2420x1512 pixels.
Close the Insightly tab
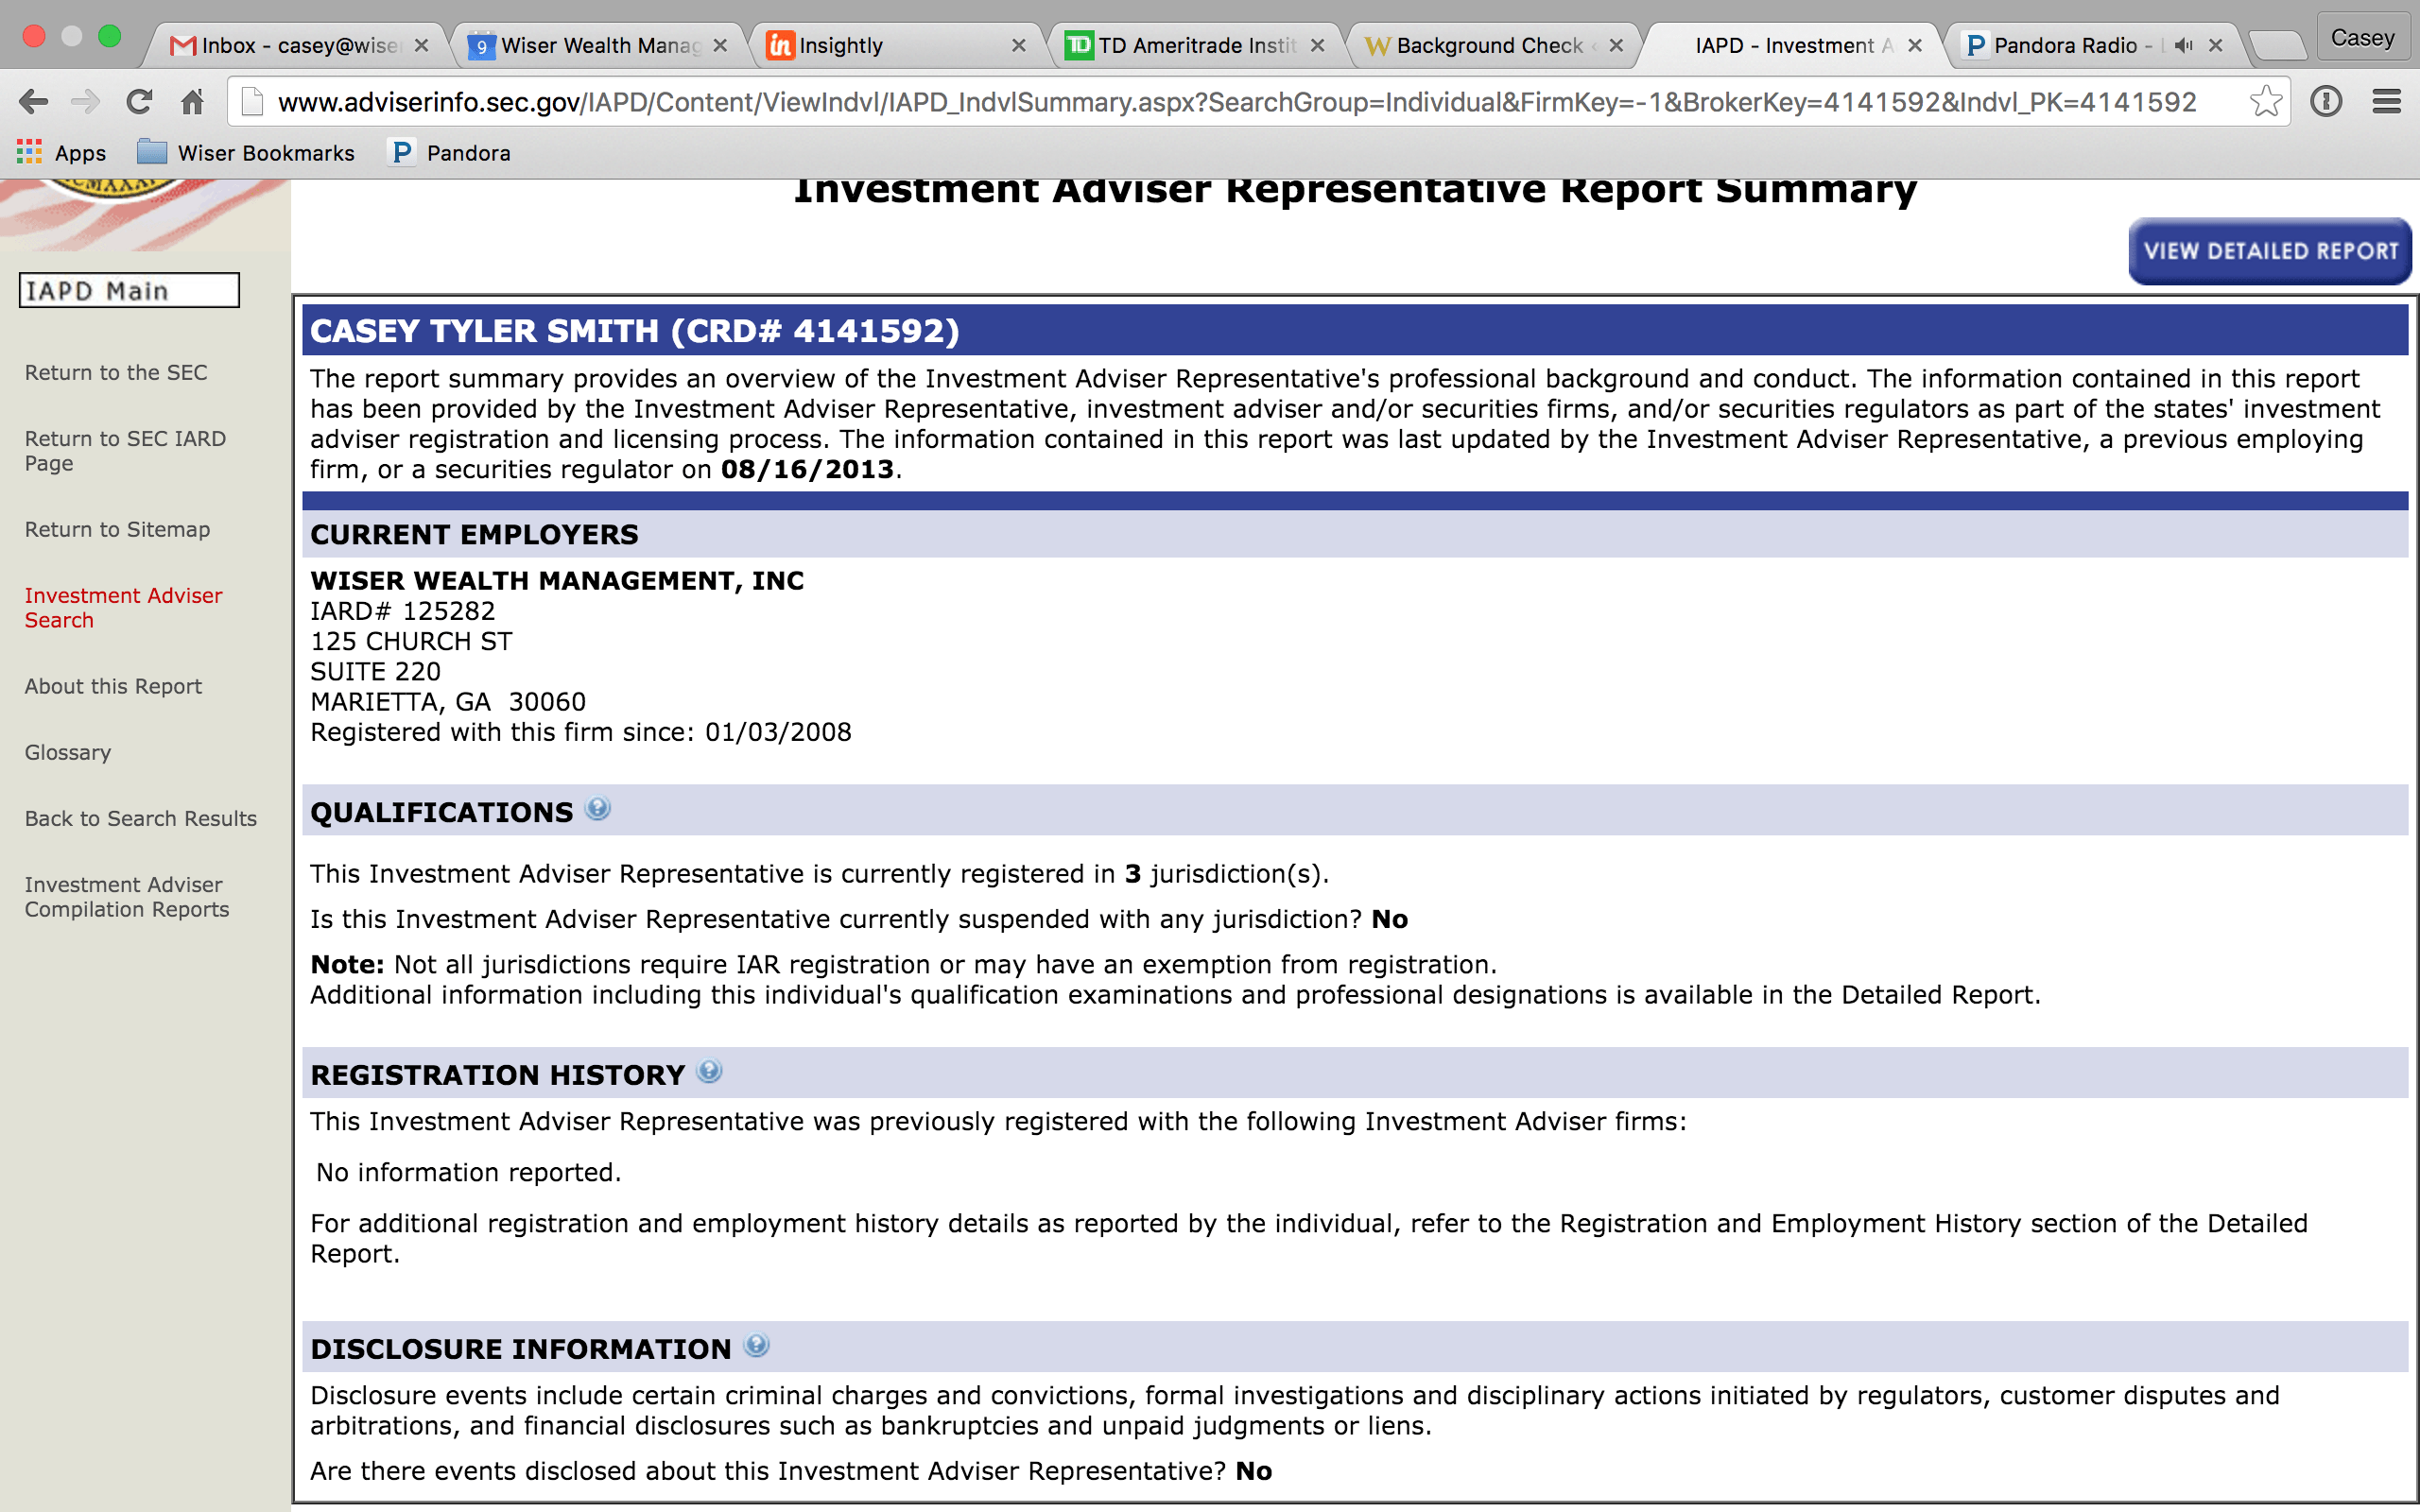[x=1018, y=45]
